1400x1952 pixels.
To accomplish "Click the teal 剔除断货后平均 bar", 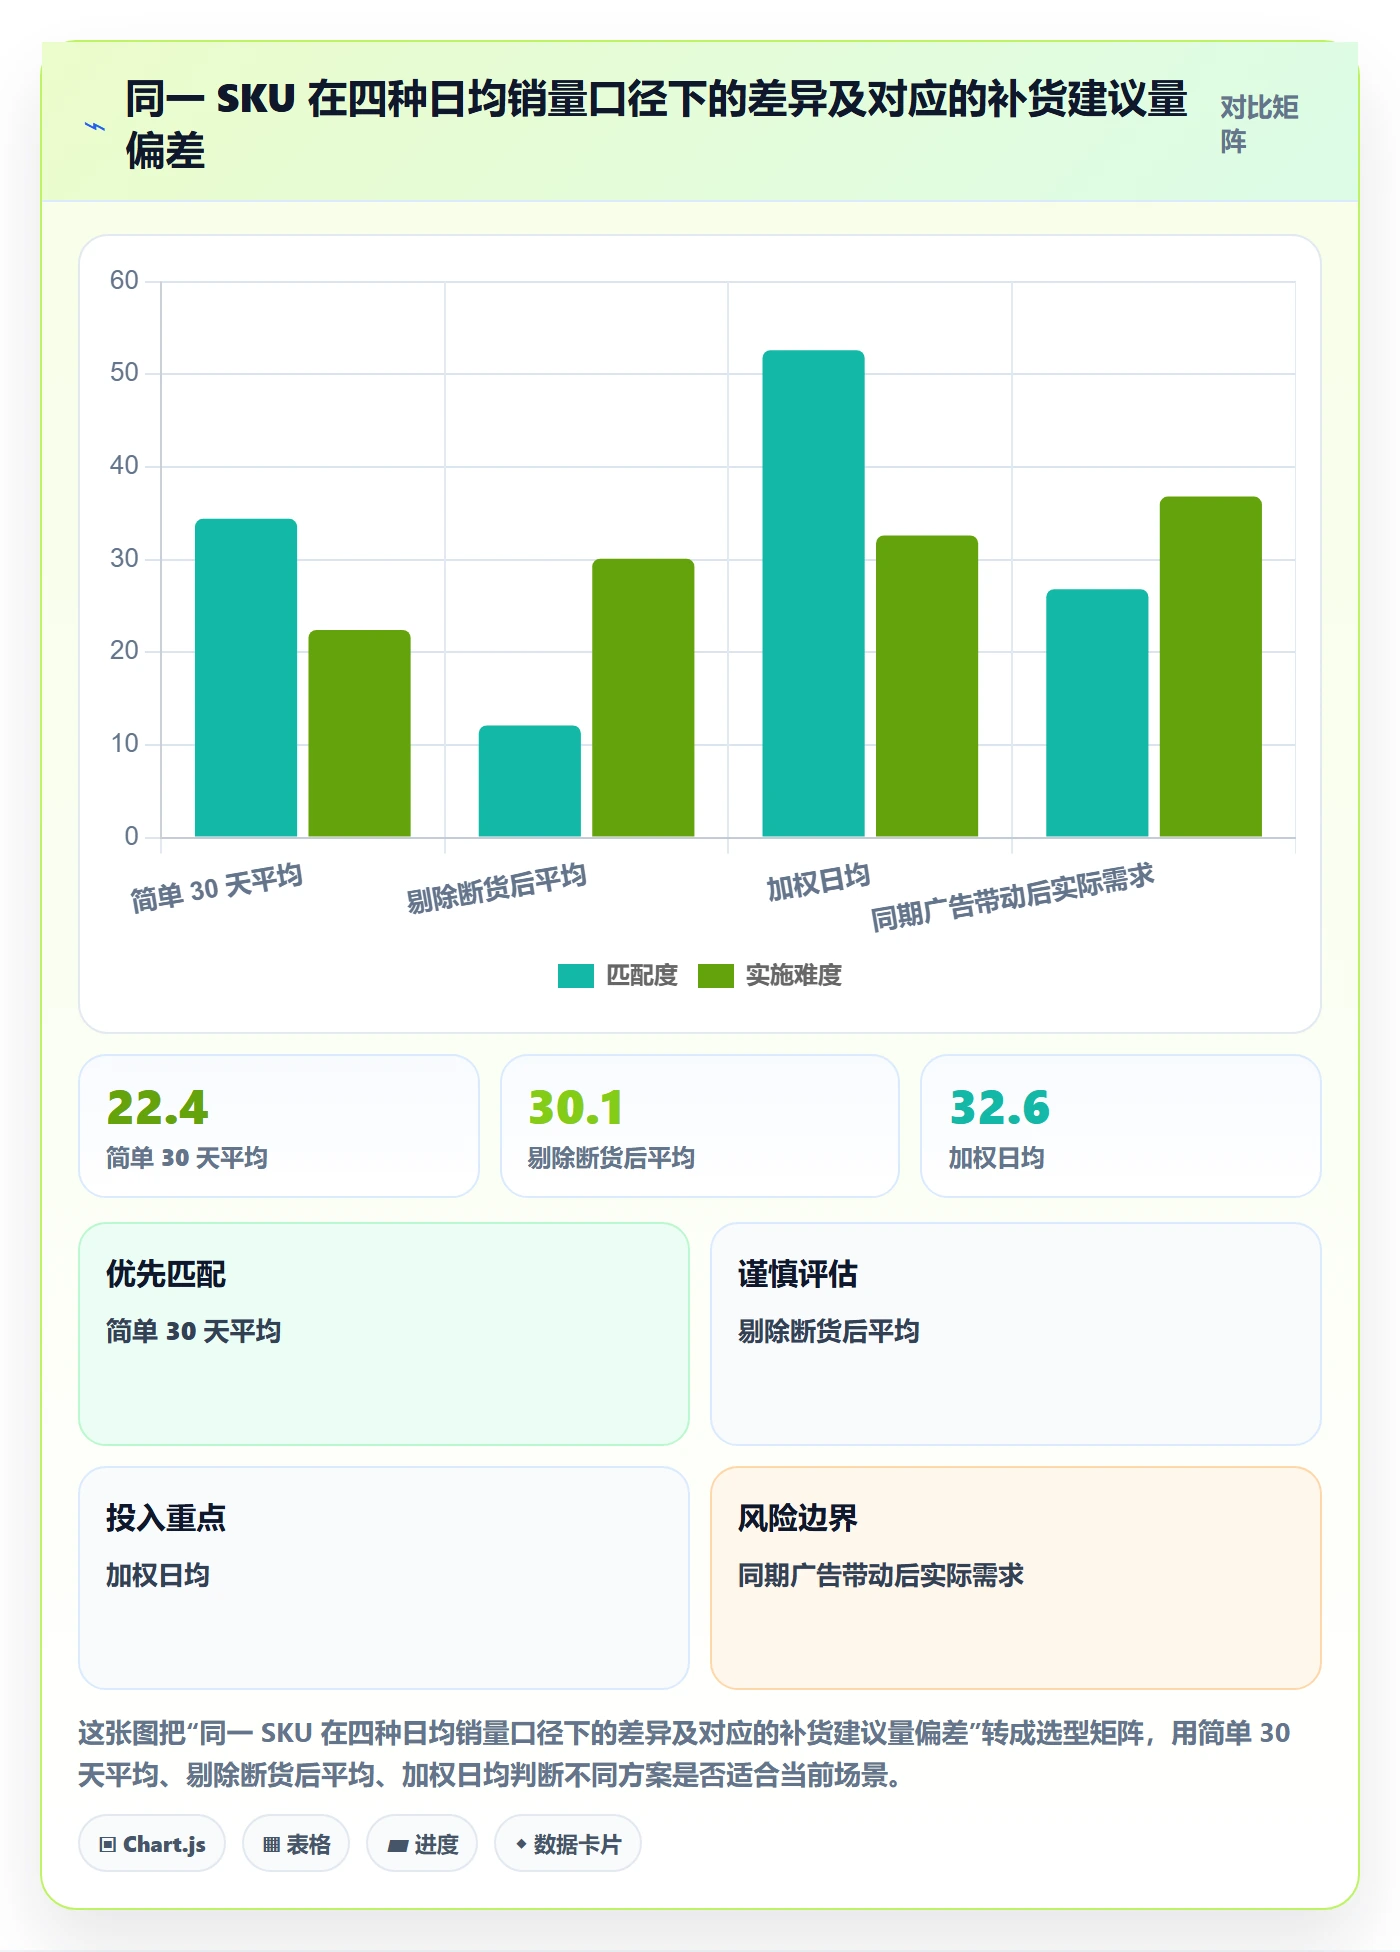I will tap(530, 781).
